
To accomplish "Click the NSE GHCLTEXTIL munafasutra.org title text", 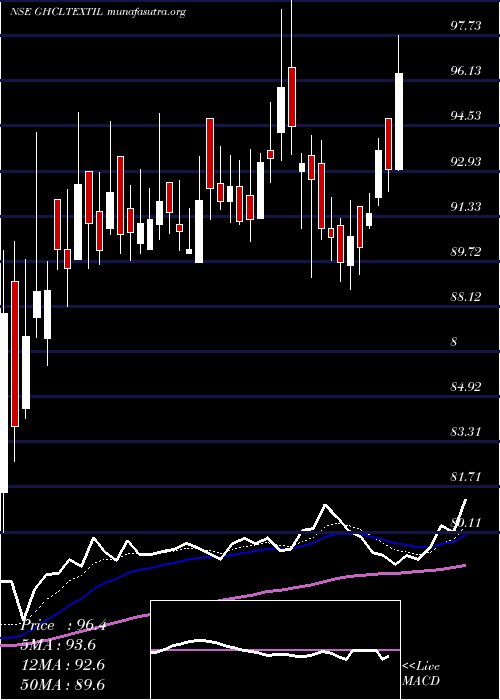I will click(97, 12).
